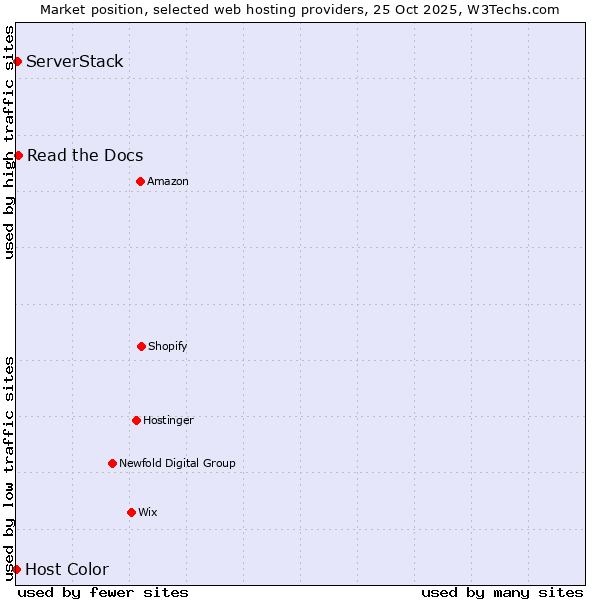Click the red dot beside Read the Docs

(x=18, y=155)
